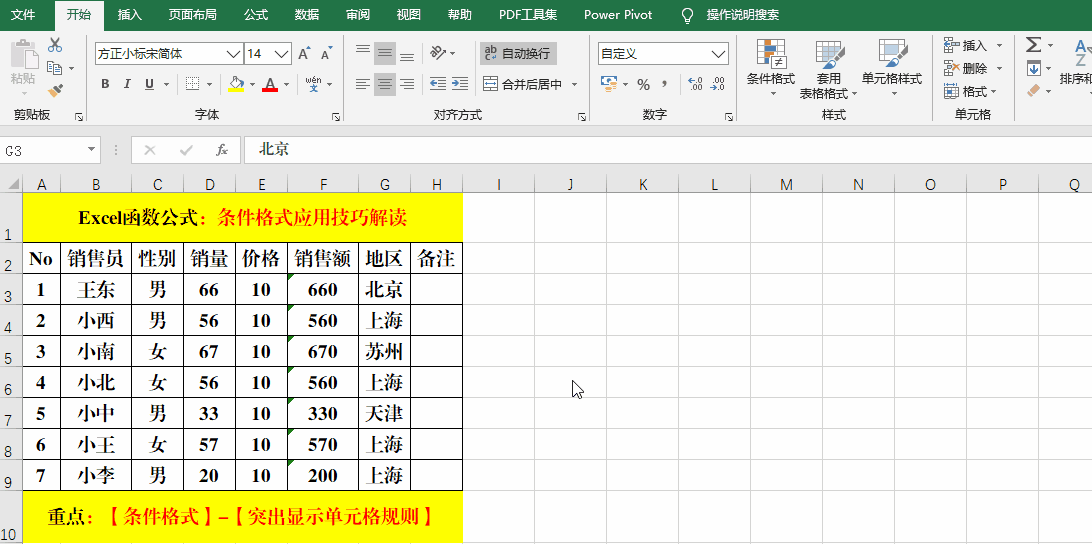This screenshot has width=1092, height=544.
Task: Click the select-all corner triangle
Action: 11,184
